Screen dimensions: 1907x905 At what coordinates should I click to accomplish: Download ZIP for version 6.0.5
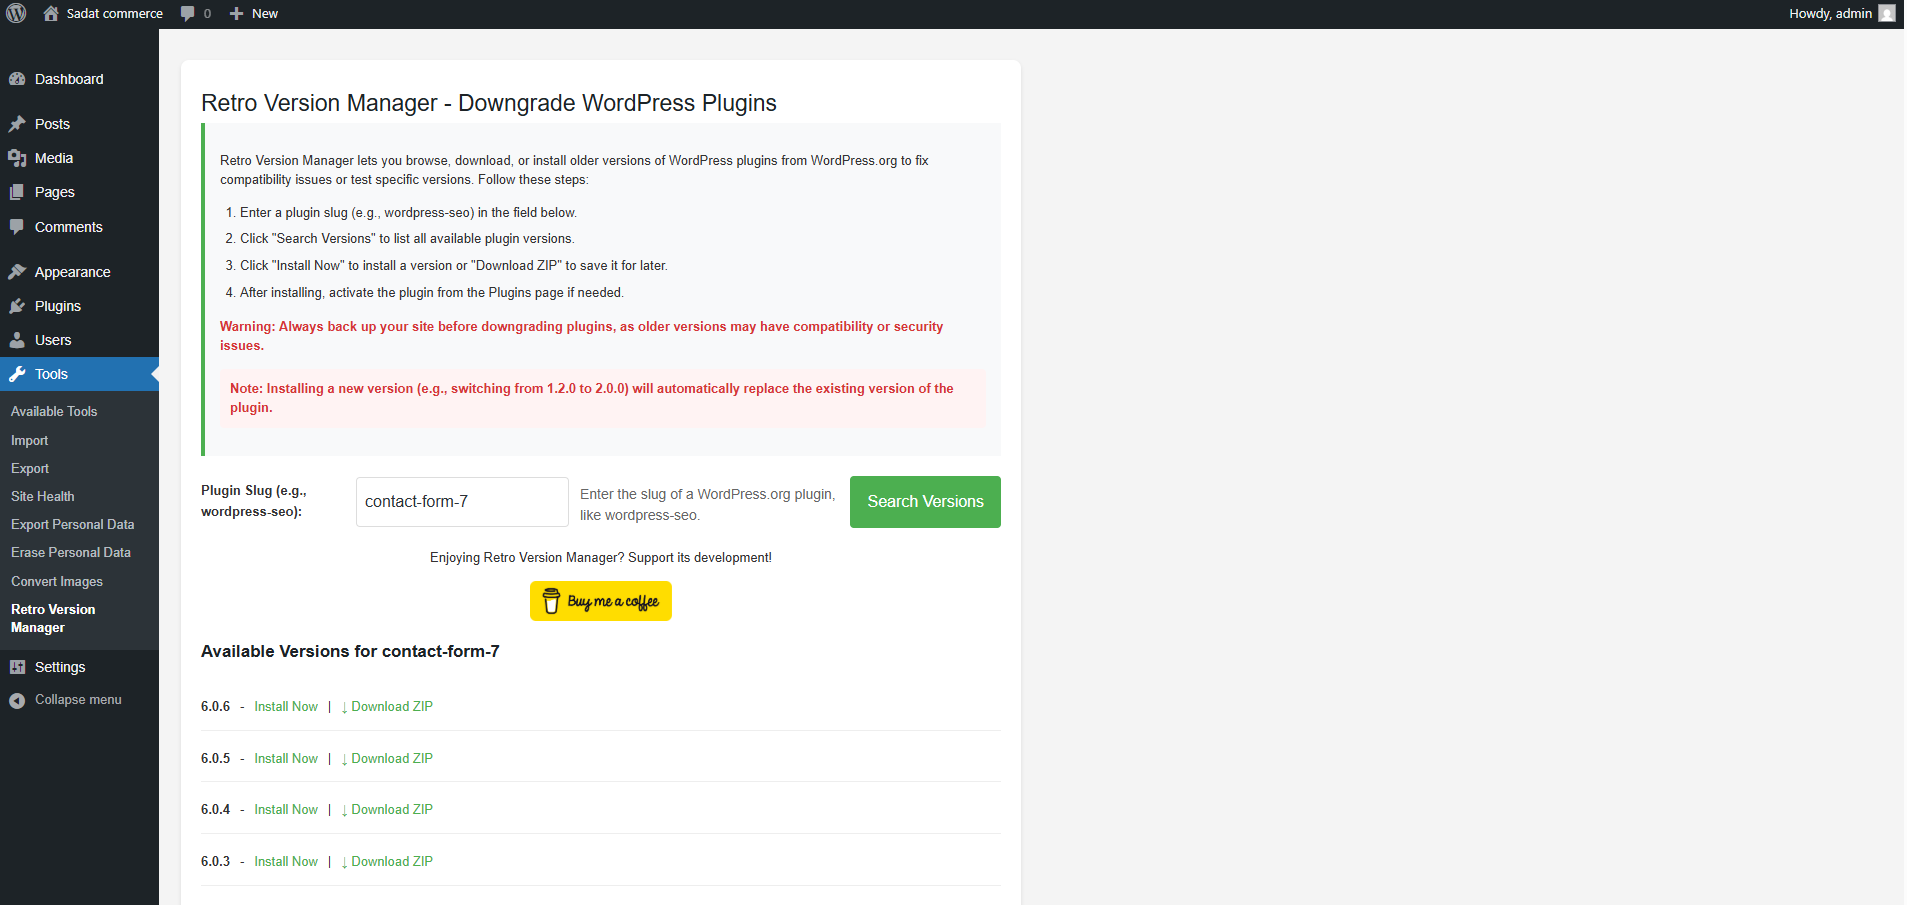pyautogui.click(x=387, y=758)
